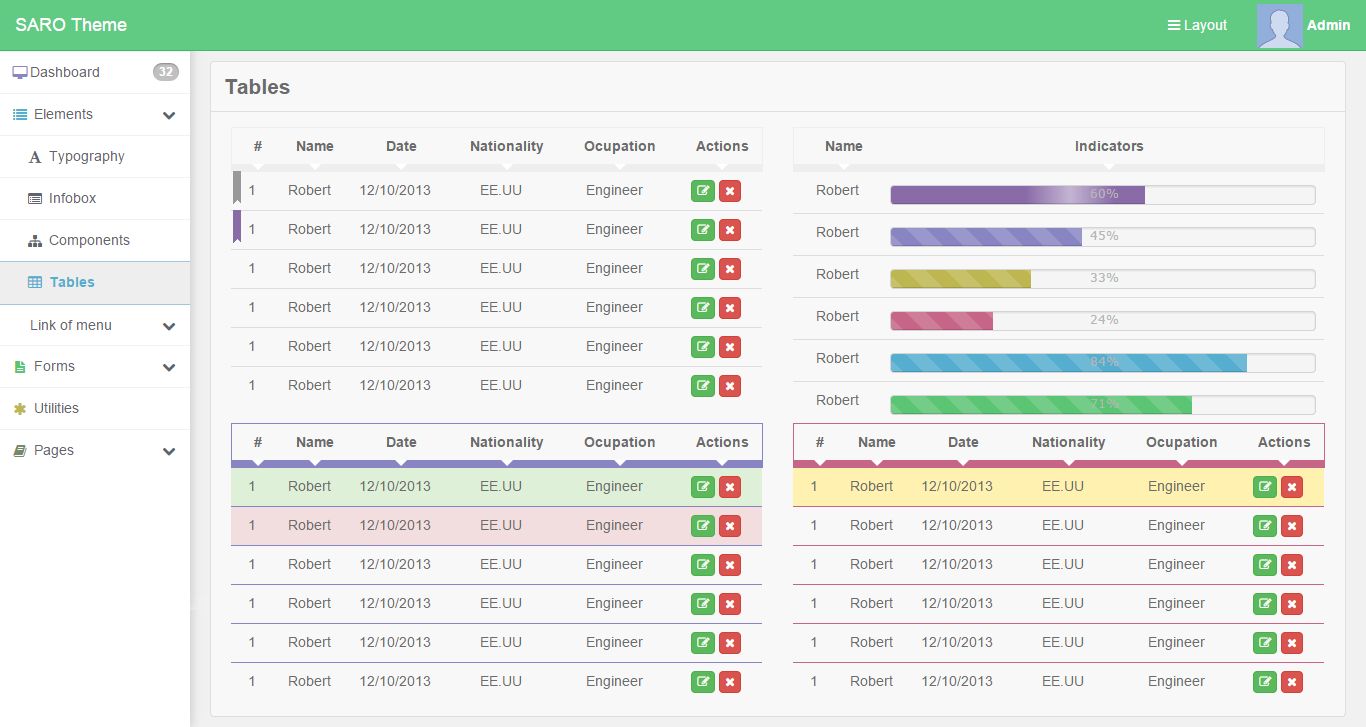Open the Tables menu item
1366x727 pixels.
[72, 283]
